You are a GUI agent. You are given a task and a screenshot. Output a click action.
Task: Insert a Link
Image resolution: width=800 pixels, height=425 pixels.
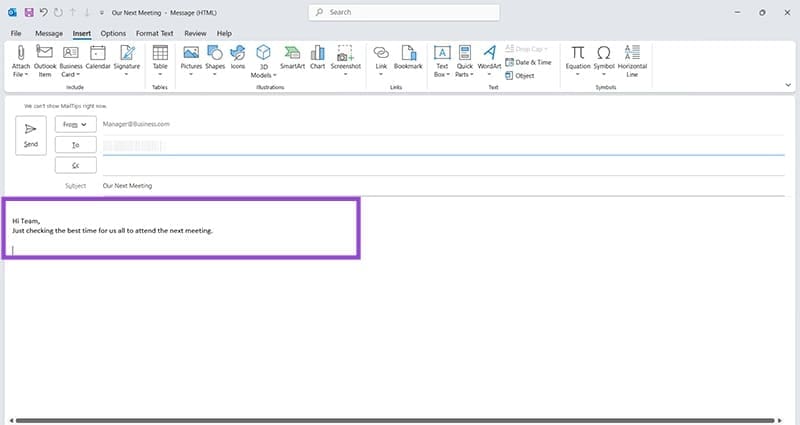coord(381,61)
